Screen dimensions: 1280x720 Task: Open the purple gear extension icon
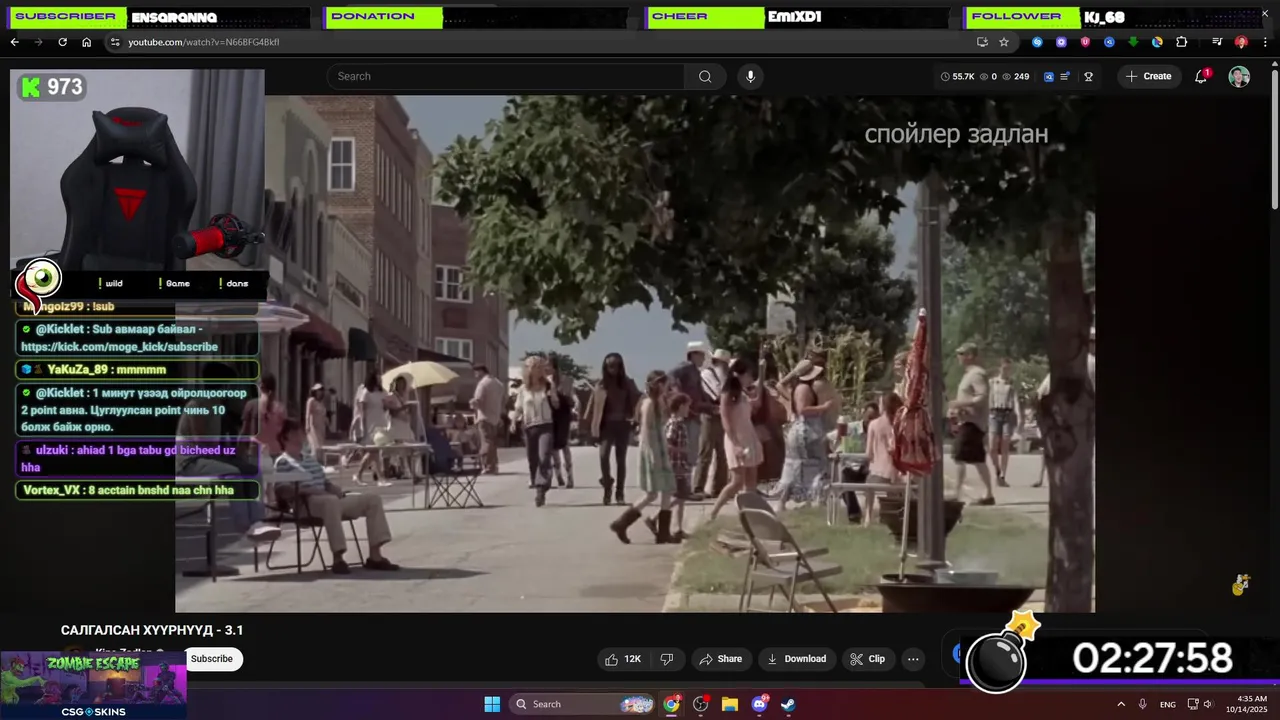pos(1061,42)
